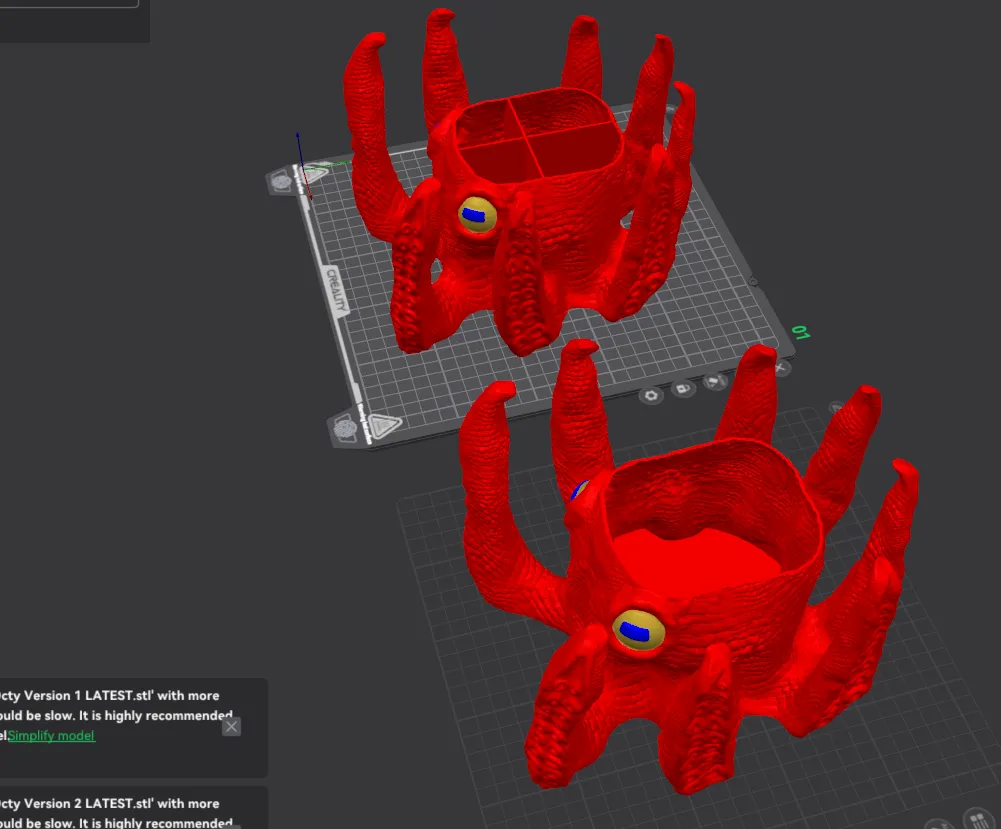
Task: Click the Simplify model link
Action: coord(51,735)
